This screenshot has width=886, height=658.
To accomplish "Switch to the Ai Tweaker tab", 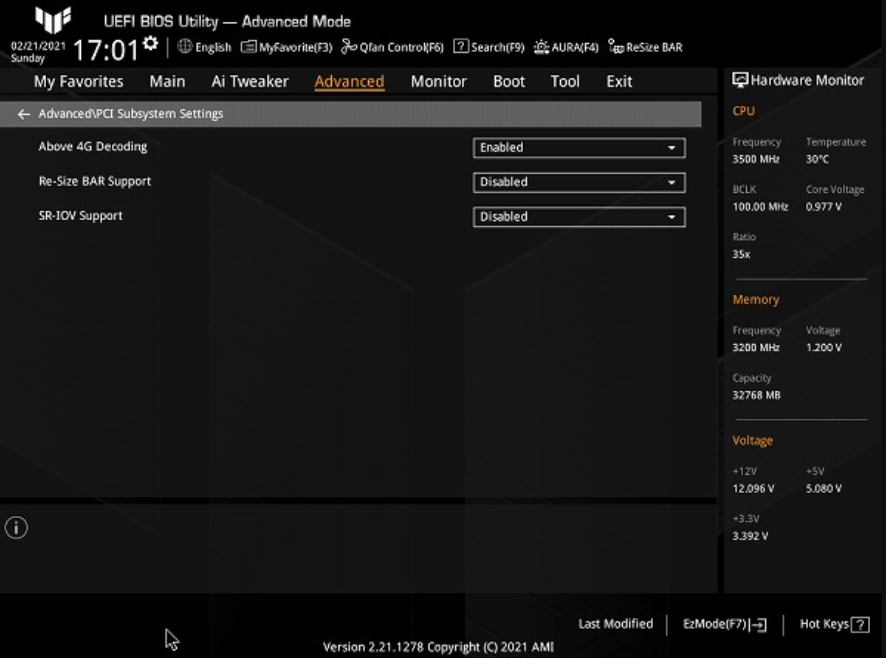I will (249, 82).
